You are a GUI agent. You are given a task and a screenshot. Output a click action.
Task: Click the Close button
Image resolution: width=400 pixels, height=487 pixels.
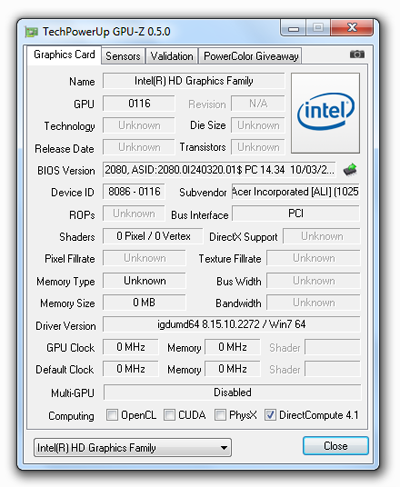point(336,446)
